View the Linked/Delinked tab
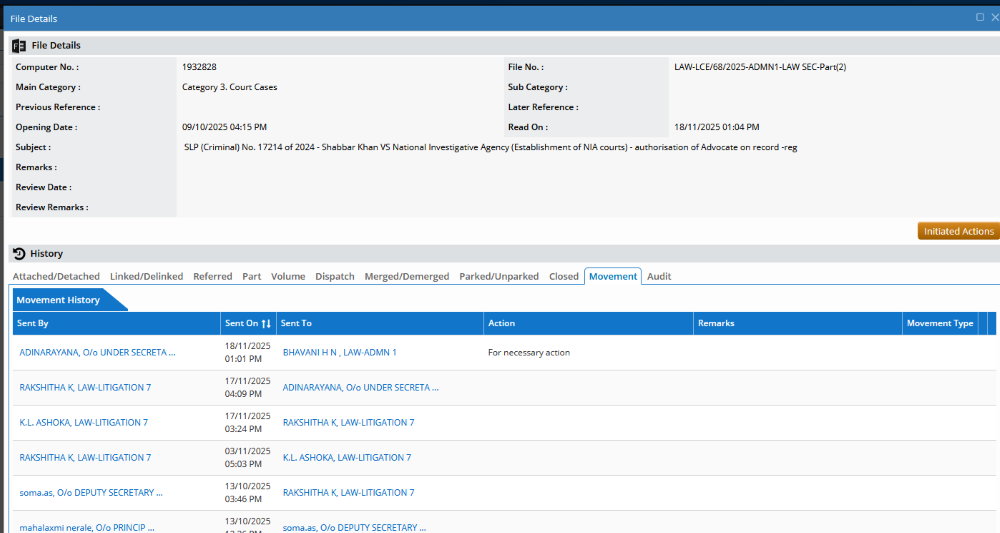Image resolution: width=1000 pixels, height=533 pixels. (x=146, y=276)
